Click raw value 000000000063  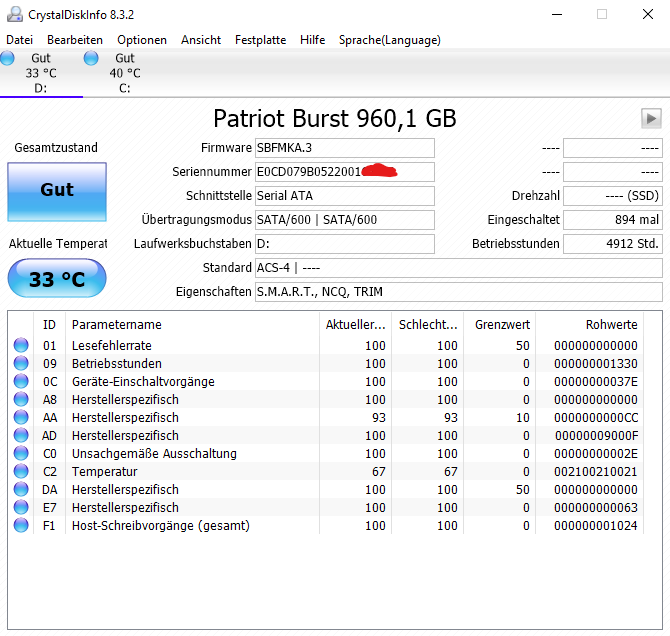coord(596,507)
